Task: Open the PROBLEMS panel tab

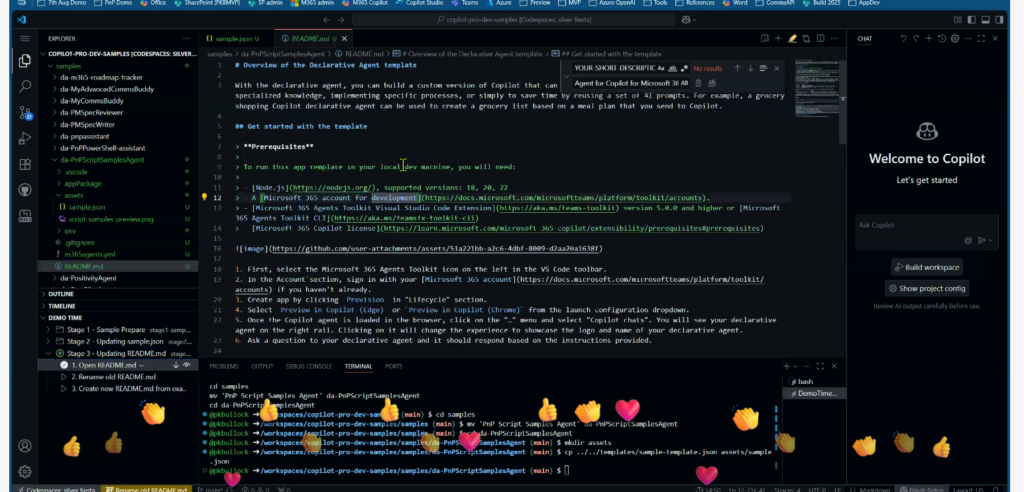Action: coord(223,367)
